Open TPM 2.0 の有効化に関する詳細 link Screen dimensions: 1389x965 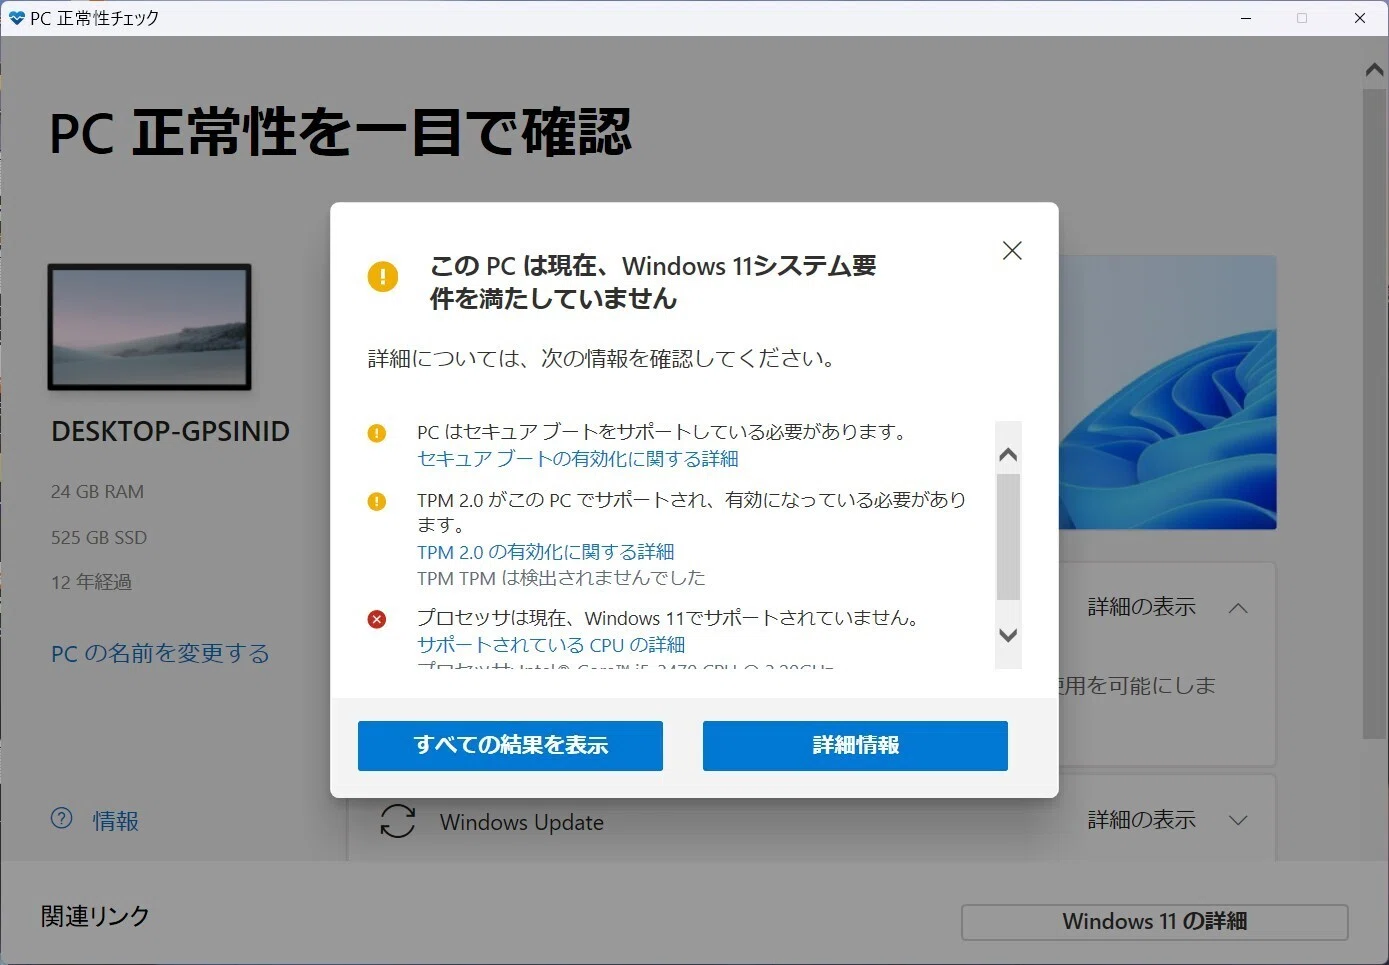[546, 552]
